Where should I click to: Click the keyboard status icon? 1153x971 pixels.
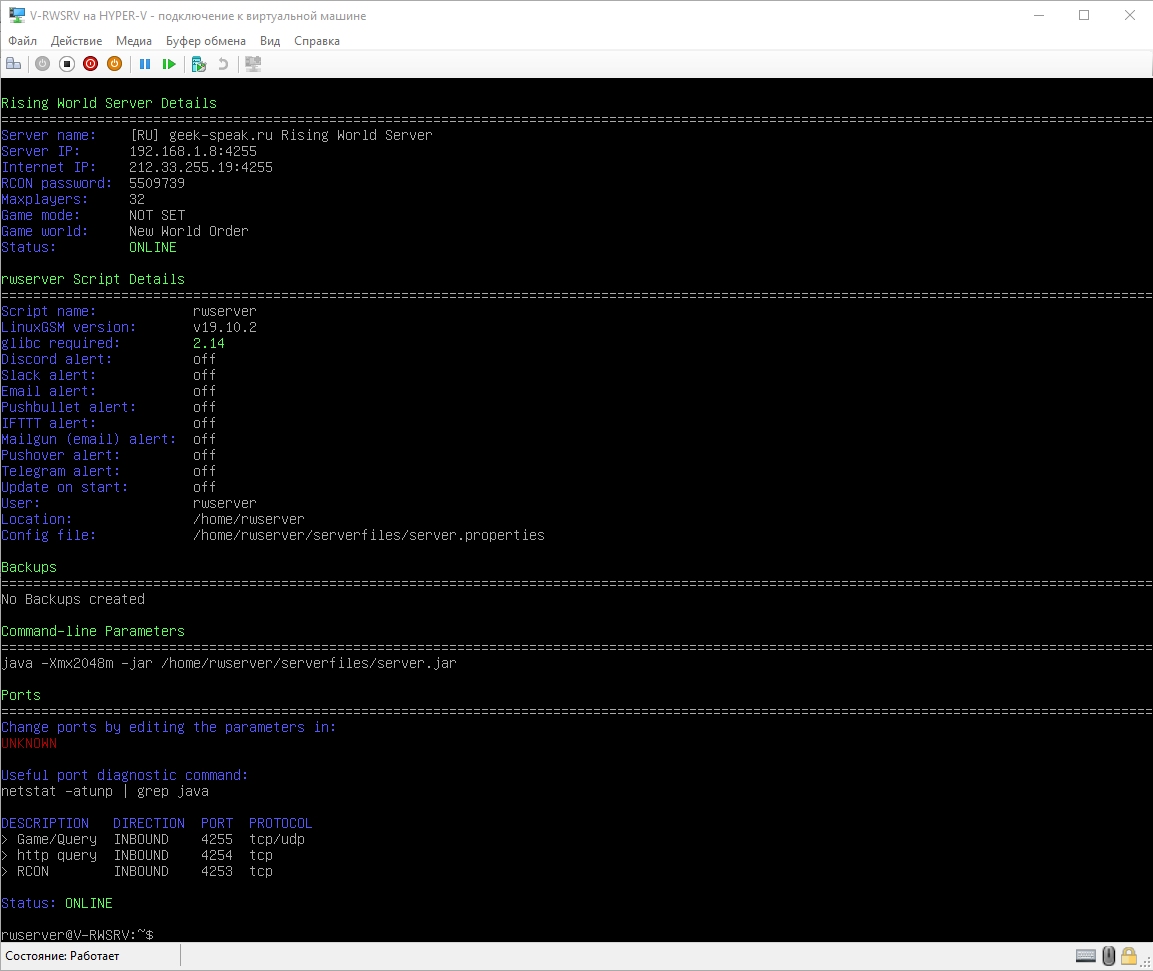coord(1085,957)
